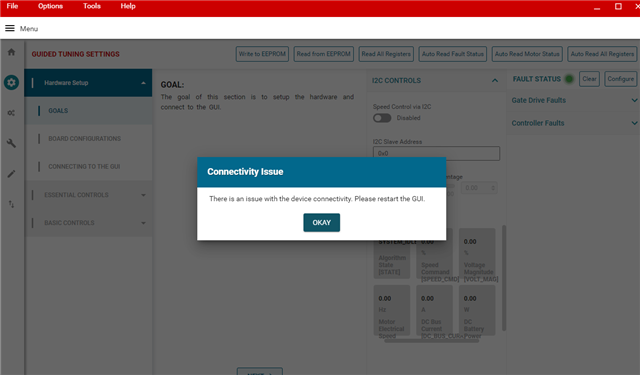Click the green Fault Status indicator

(x=569, y=79)
